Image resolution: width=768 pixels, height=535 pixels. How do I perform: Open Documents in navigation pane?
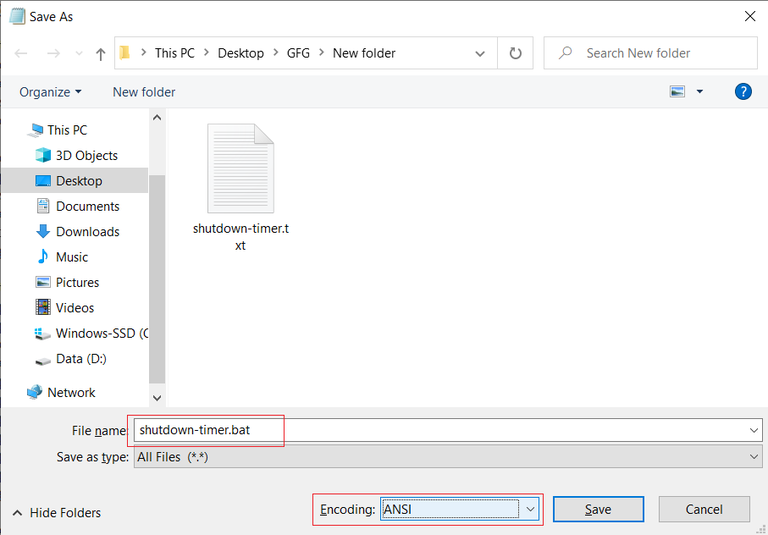(88, 206)
